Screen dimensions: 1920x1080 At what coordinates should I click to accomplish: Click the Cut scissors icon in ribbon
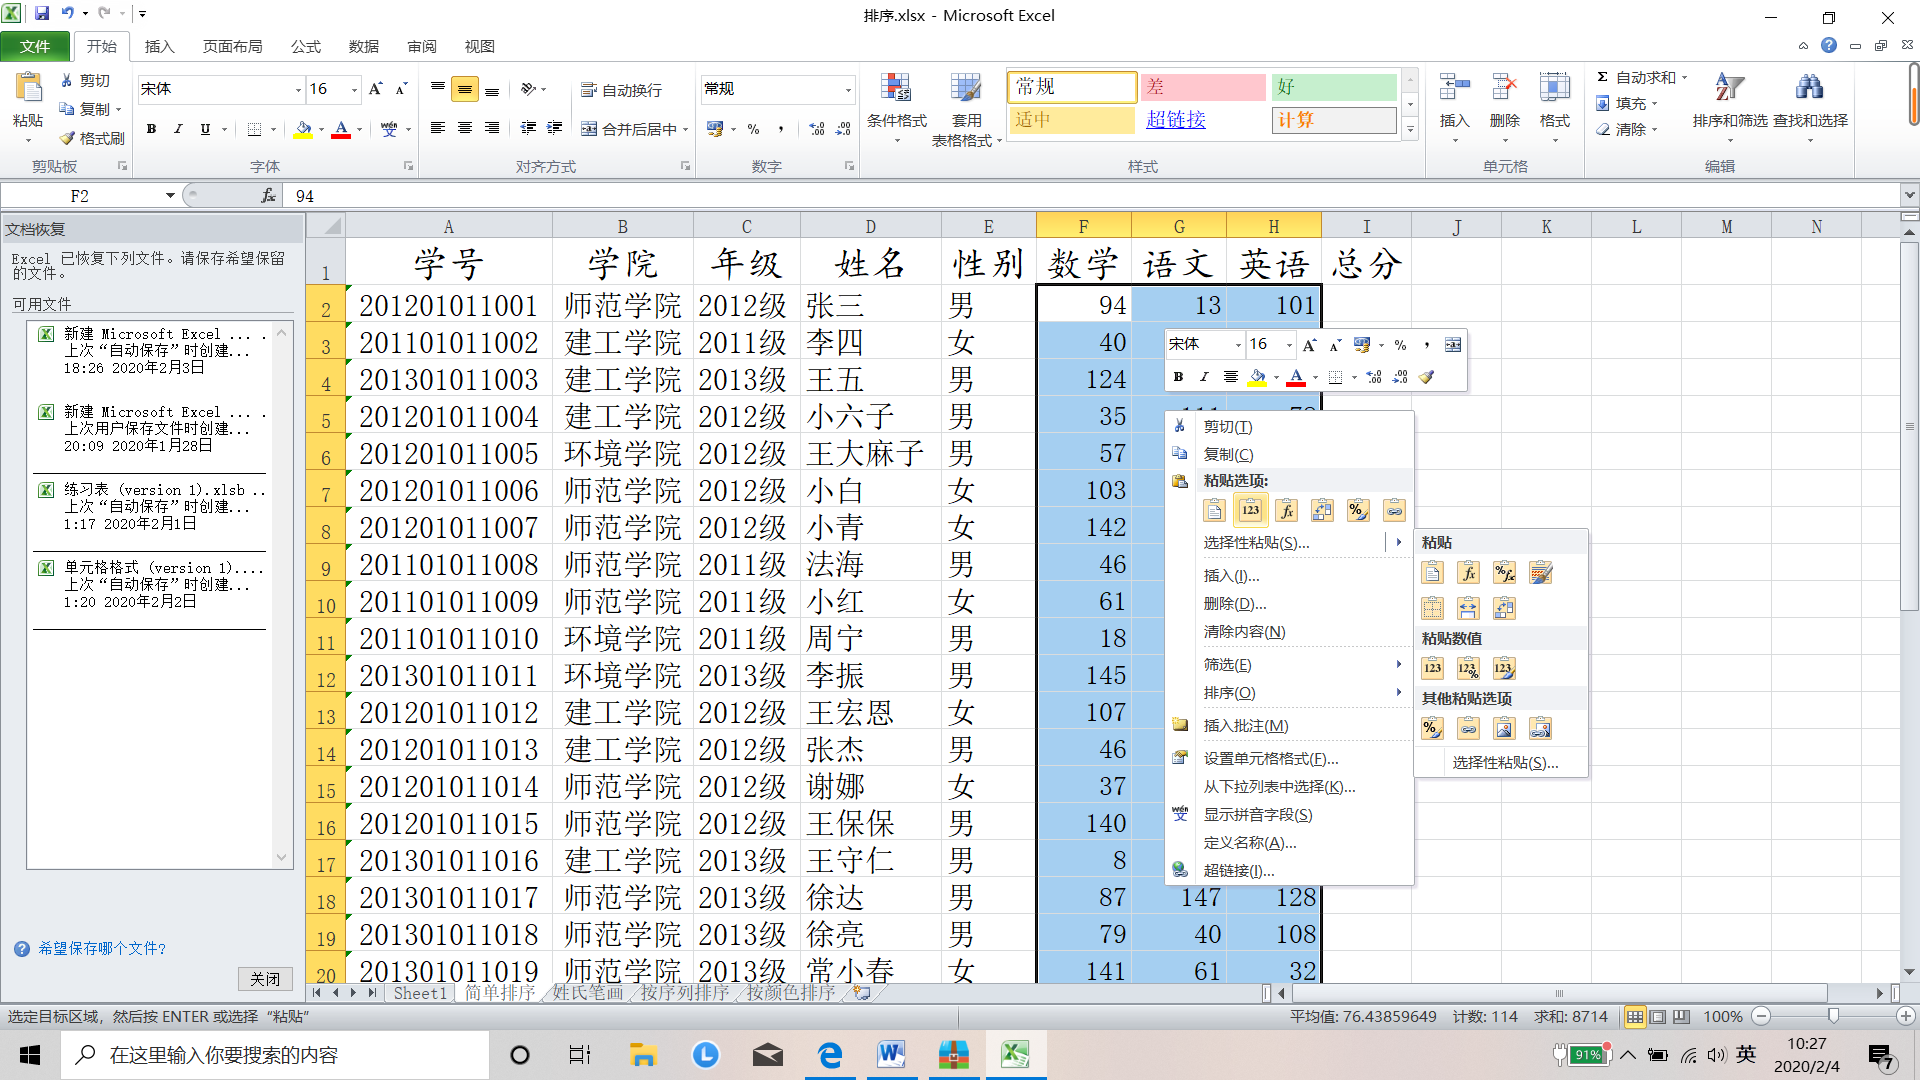pos(67,80)
